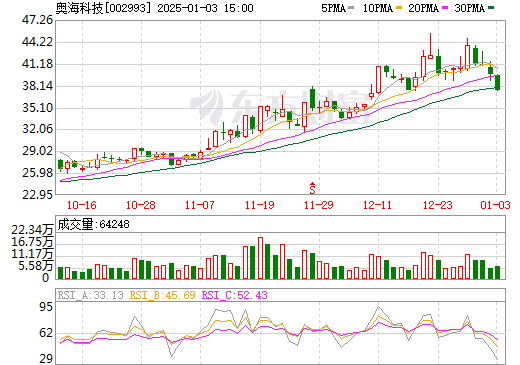Click date label 12-23
The width and height of the screenshot is (520, 365).
438,205
